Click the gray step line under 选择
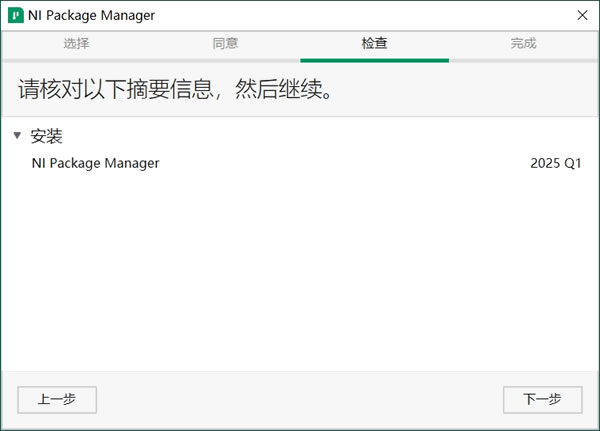The height and width of the screenshot is (431, 600). (x=76, y=60)
